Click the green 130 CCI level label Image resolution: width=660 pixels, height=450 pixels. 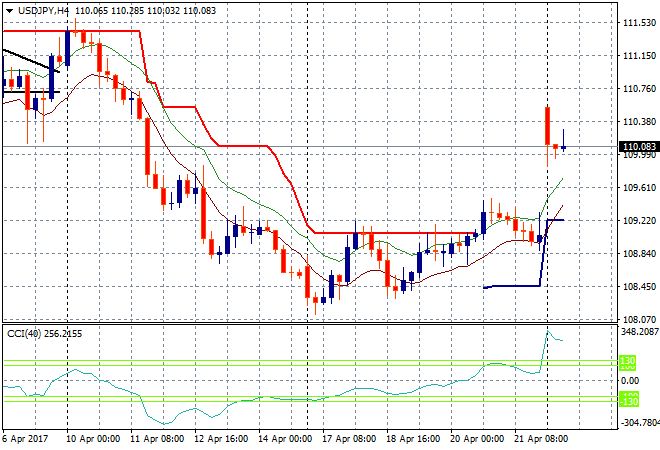tap(628, 362)
